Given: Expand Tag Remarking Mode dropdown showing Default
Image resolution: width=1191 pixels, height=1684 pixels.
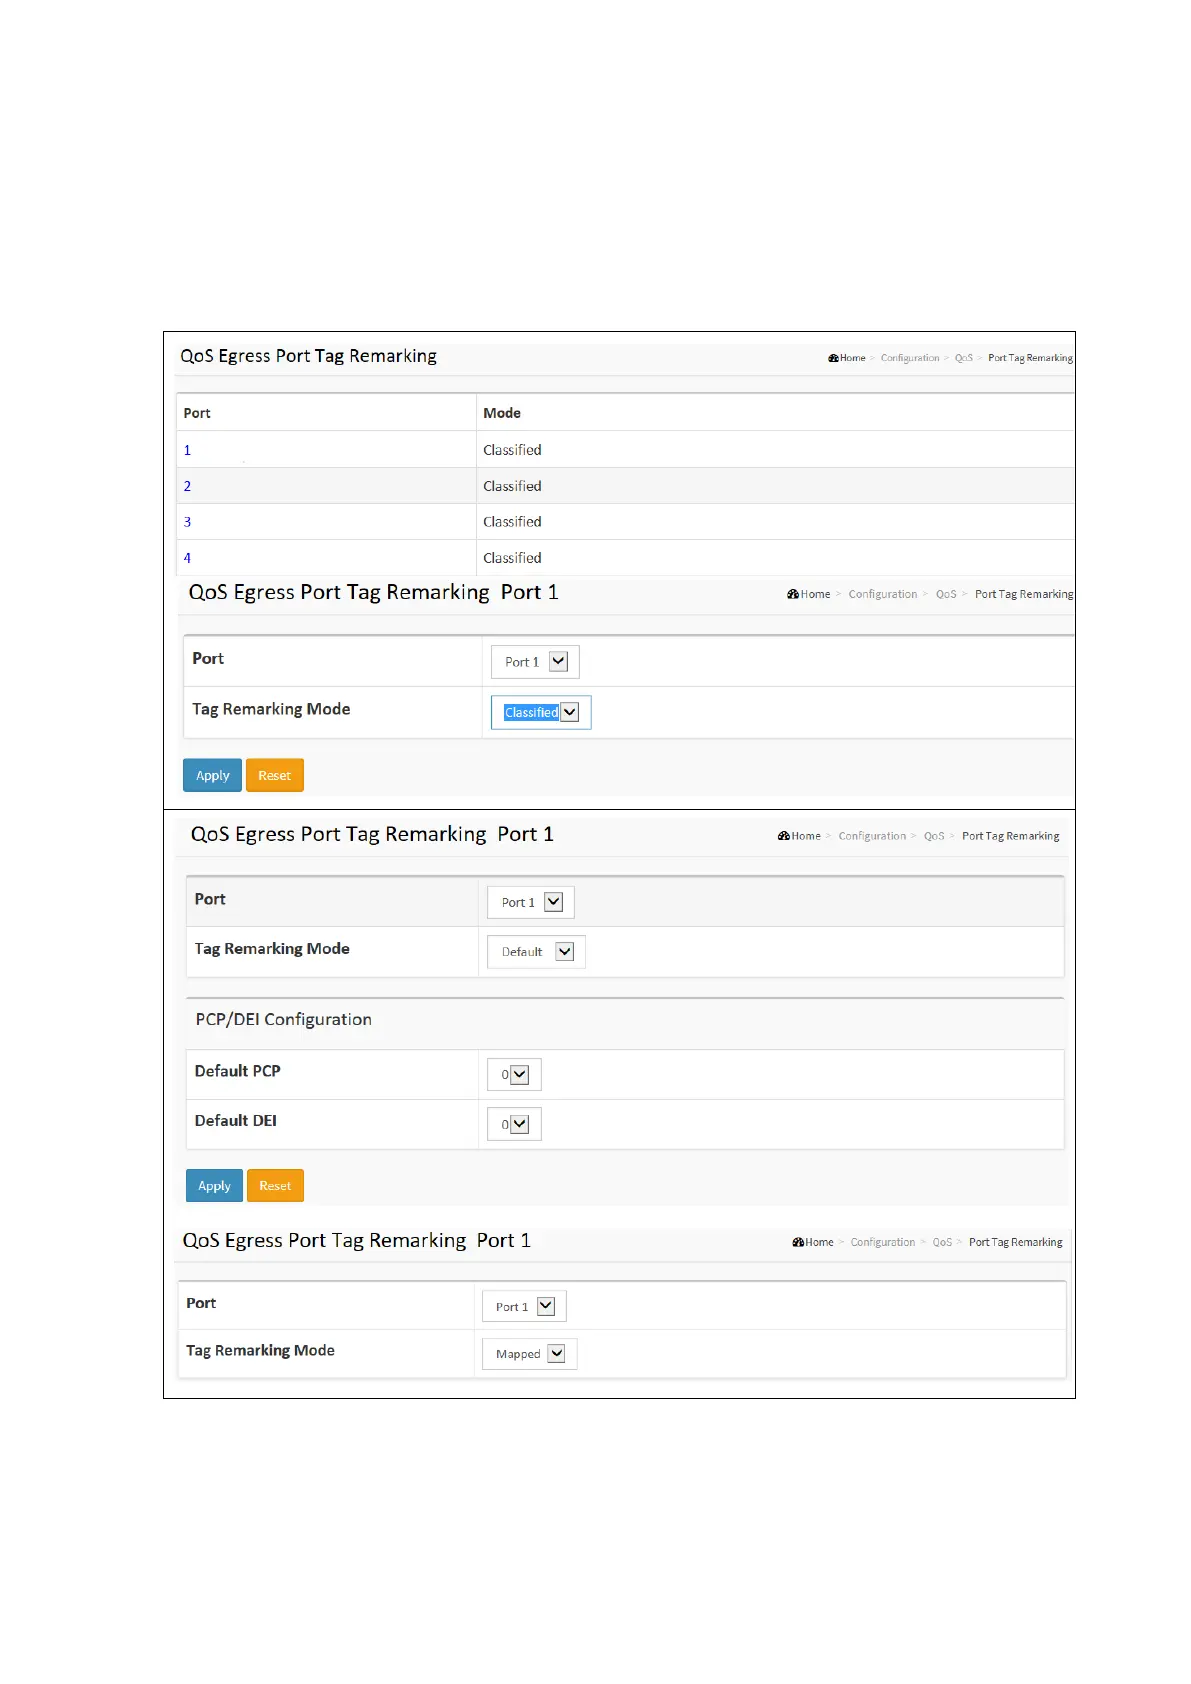Looking at the screenshot, I should tap(537, 952).
